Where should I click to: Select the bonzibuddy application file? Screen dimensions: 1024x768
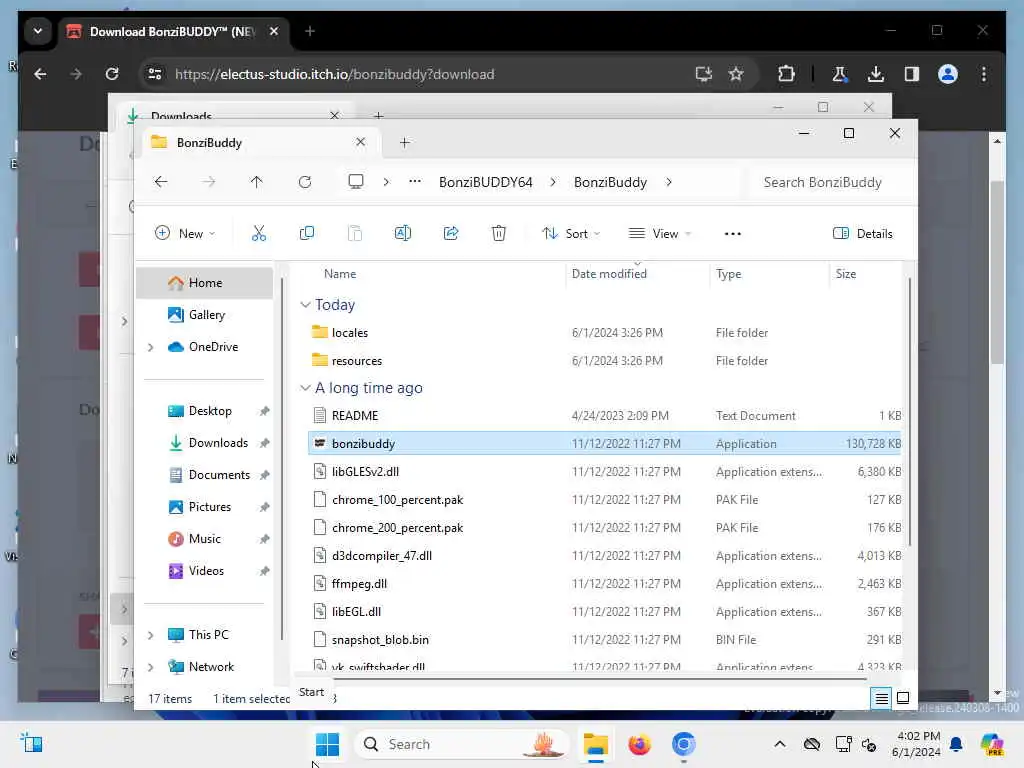tap(604, 443)
